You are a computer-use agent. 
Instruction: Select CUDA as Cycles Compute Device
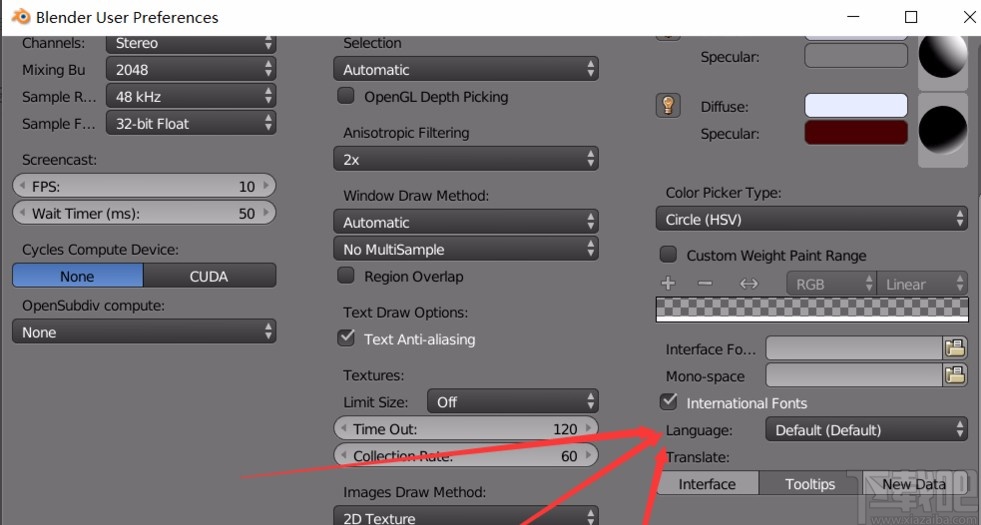point(210,276)
